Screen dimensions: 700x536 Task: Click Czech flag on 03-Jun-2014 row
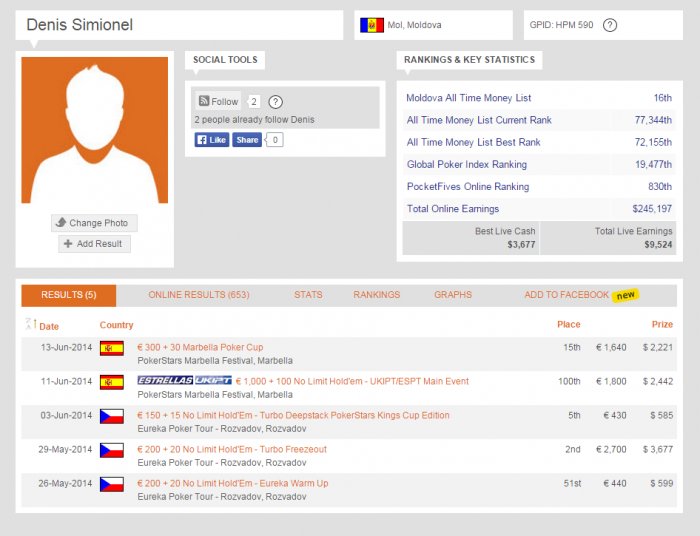click(x=112, y=416)
